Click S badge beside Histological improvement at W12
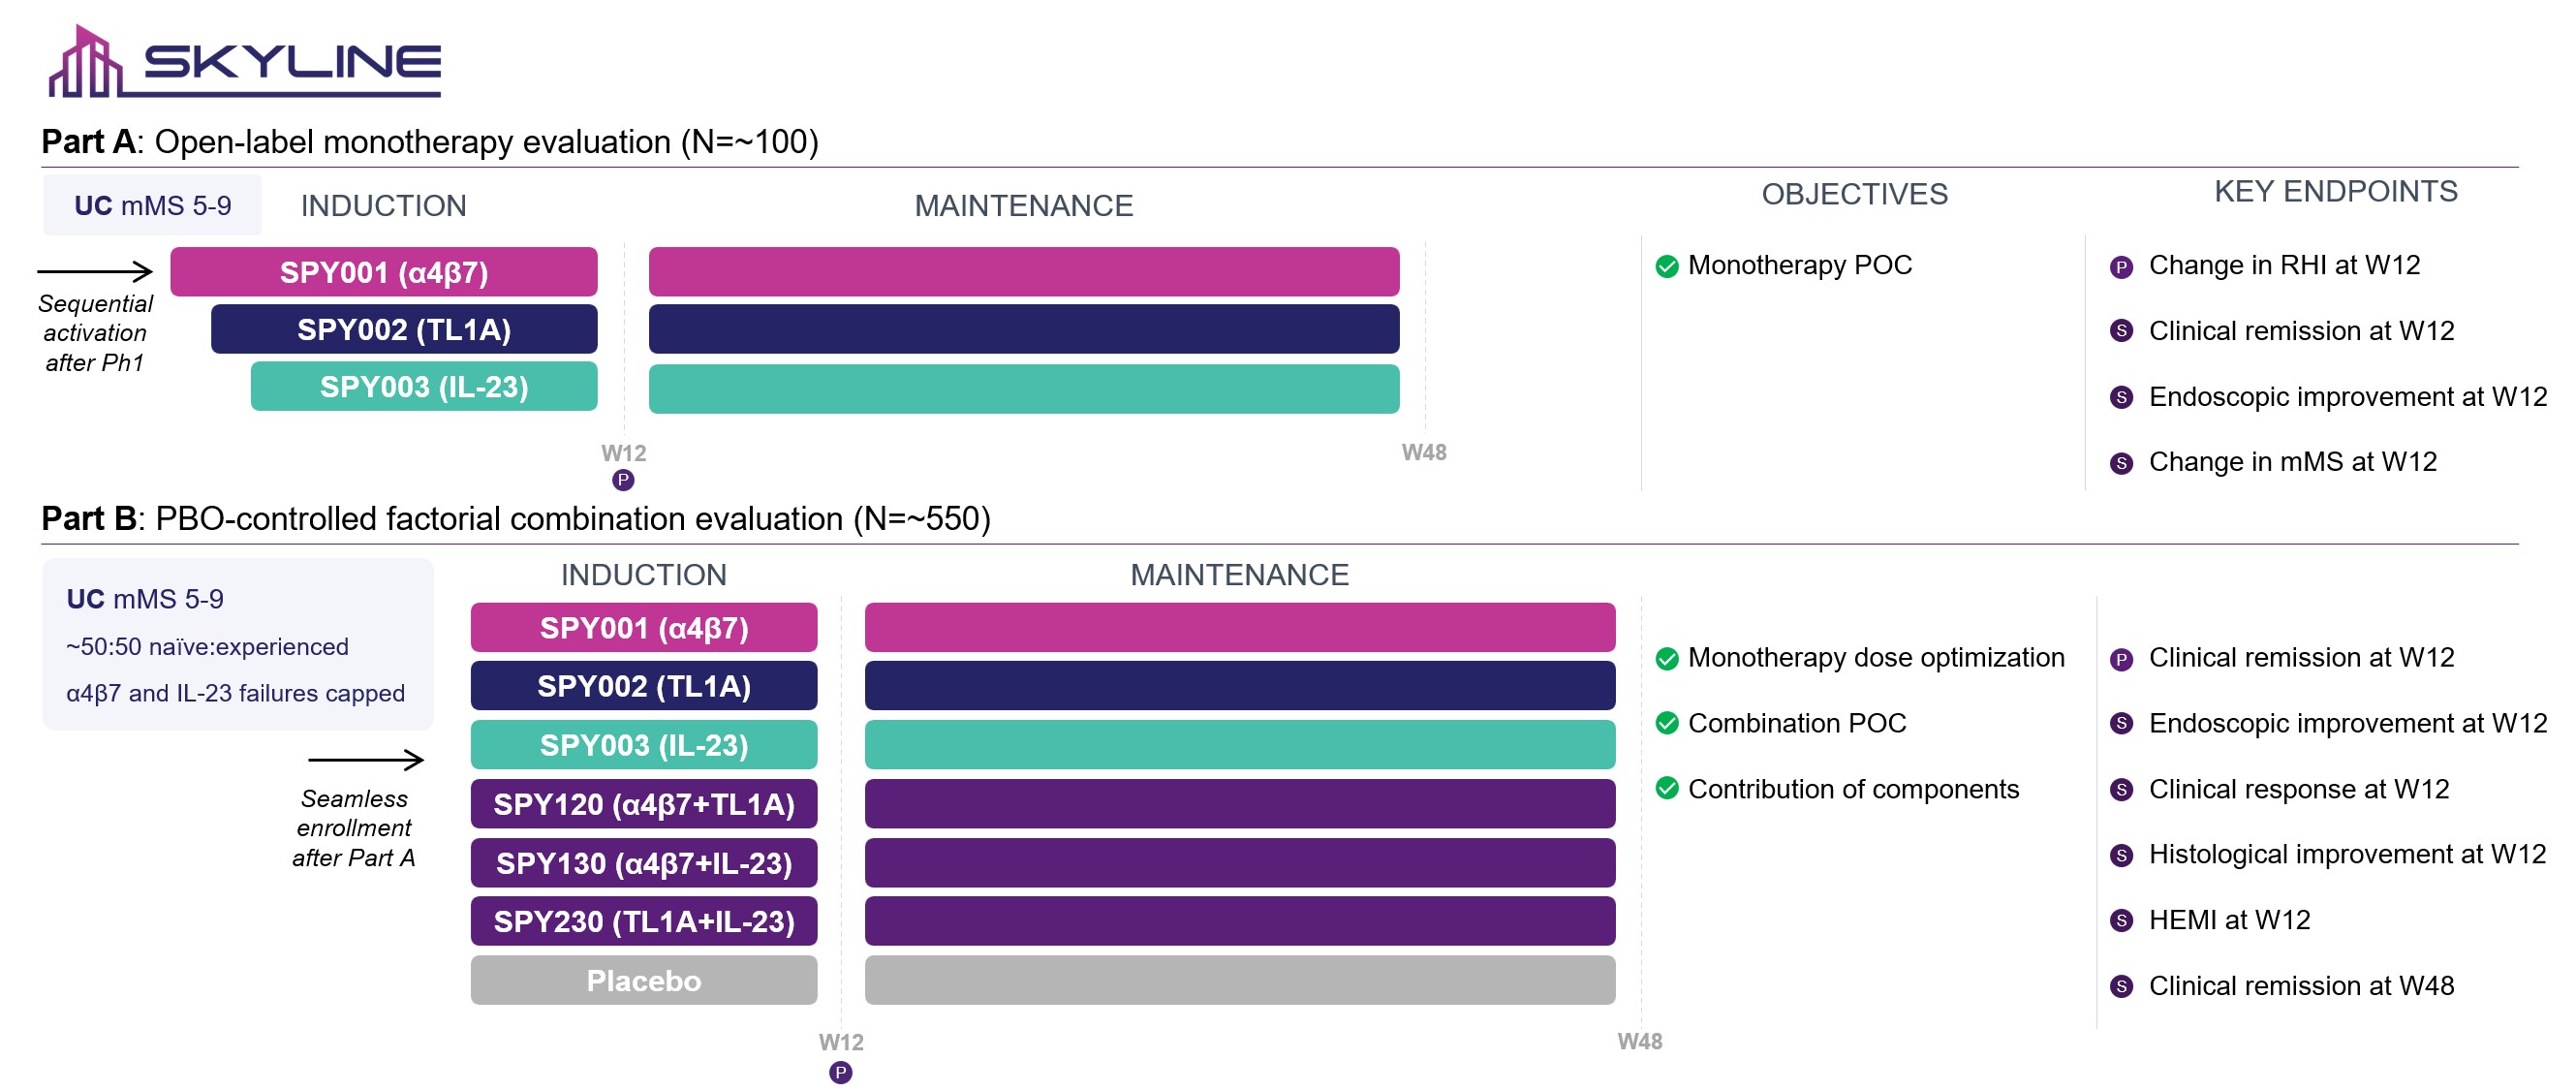 tap(2121, 855)
